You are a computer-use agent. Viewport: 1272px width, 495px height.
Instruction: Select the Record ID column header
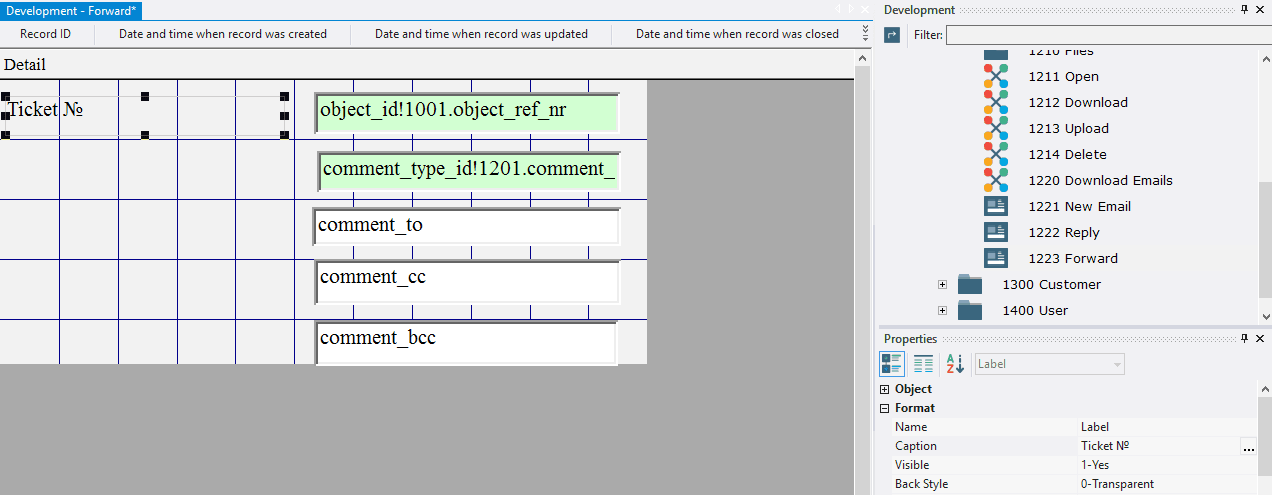pyautogui.click(x=46, y=34)
